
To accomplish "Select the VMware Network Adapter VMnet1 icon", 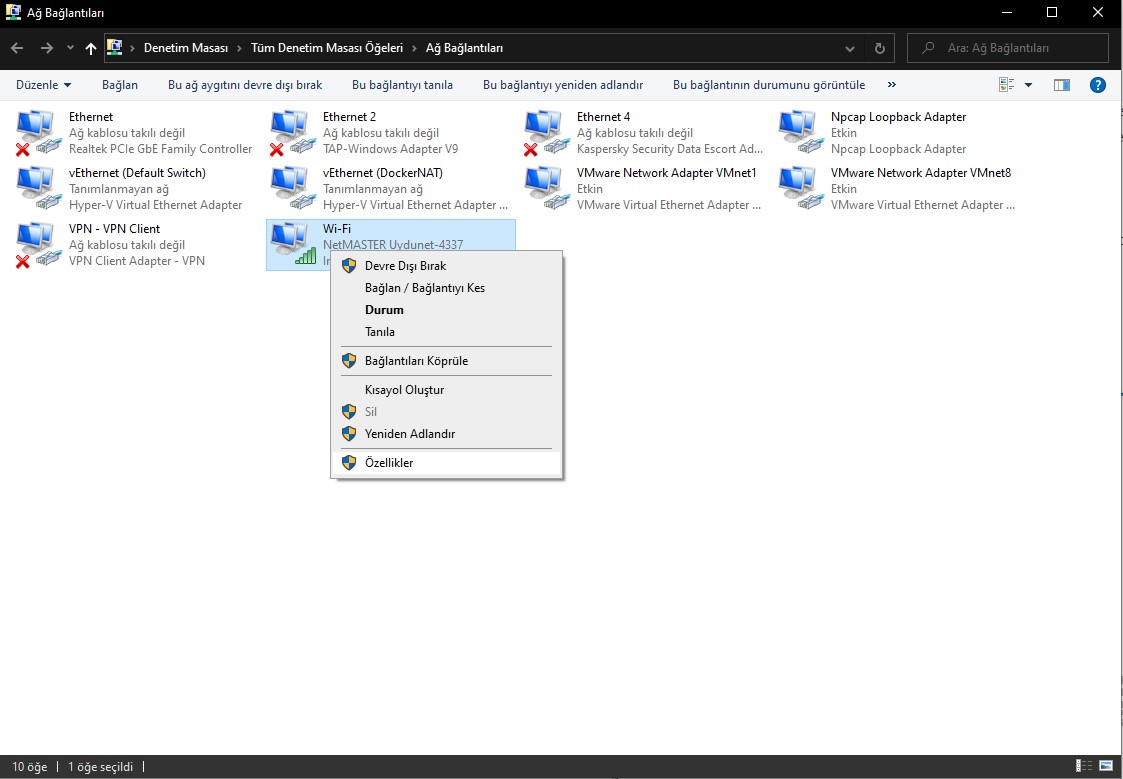I will pos(546,188).
